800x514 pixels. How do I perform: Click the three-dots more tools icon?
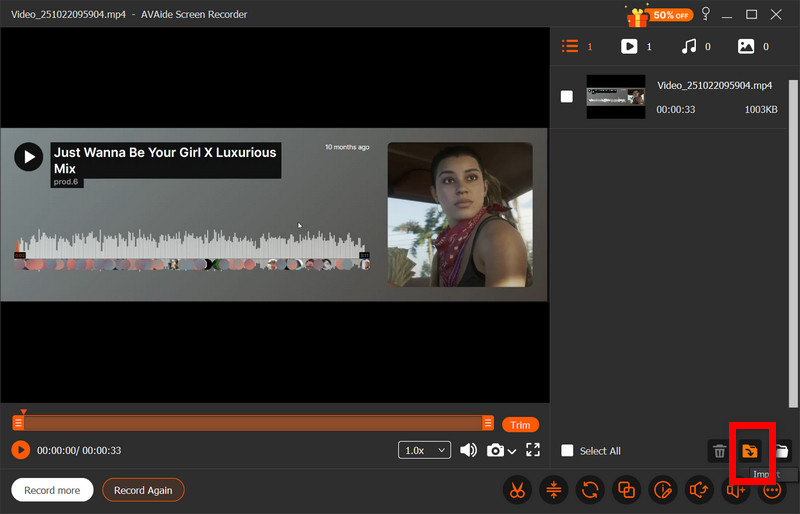[773, 490]
